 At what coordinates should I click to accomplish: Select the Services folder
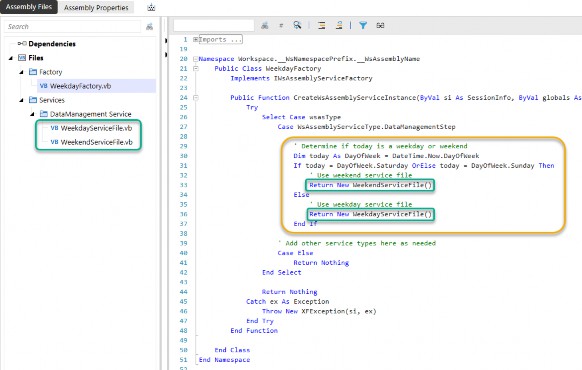pyautogui.click(x=52, y=100)
